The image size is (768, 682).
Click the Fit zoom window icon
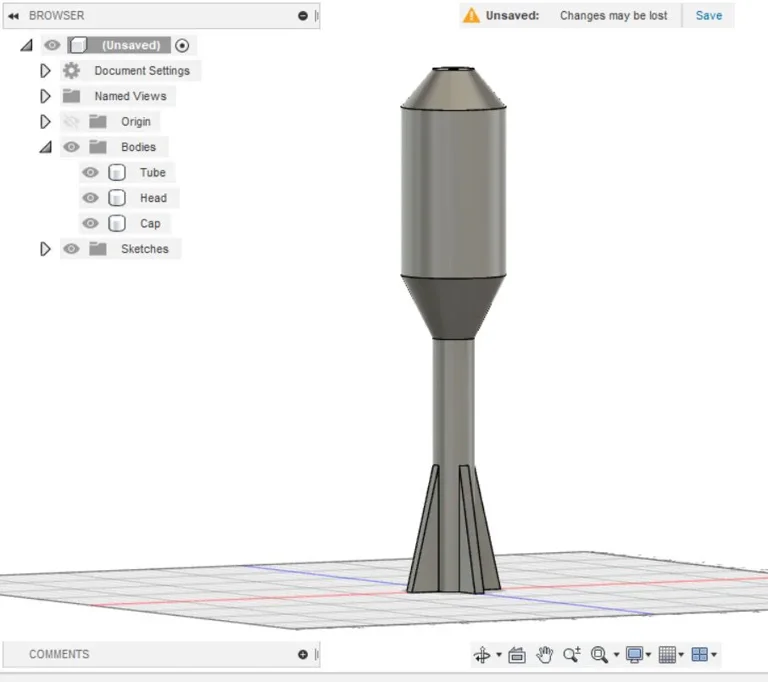[599, 655]
